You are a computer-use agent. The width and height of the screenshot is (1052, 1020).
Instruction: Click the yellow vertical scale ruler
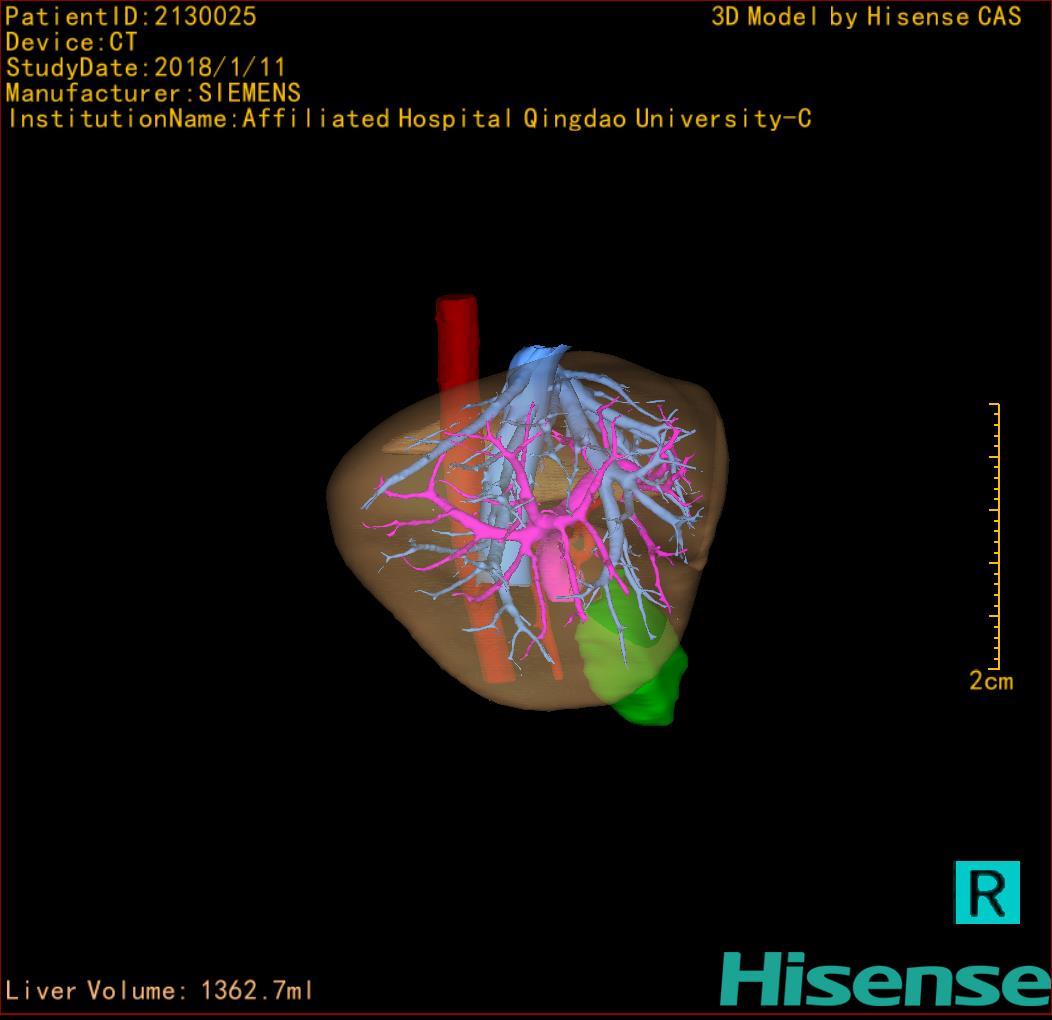[996, 535]
